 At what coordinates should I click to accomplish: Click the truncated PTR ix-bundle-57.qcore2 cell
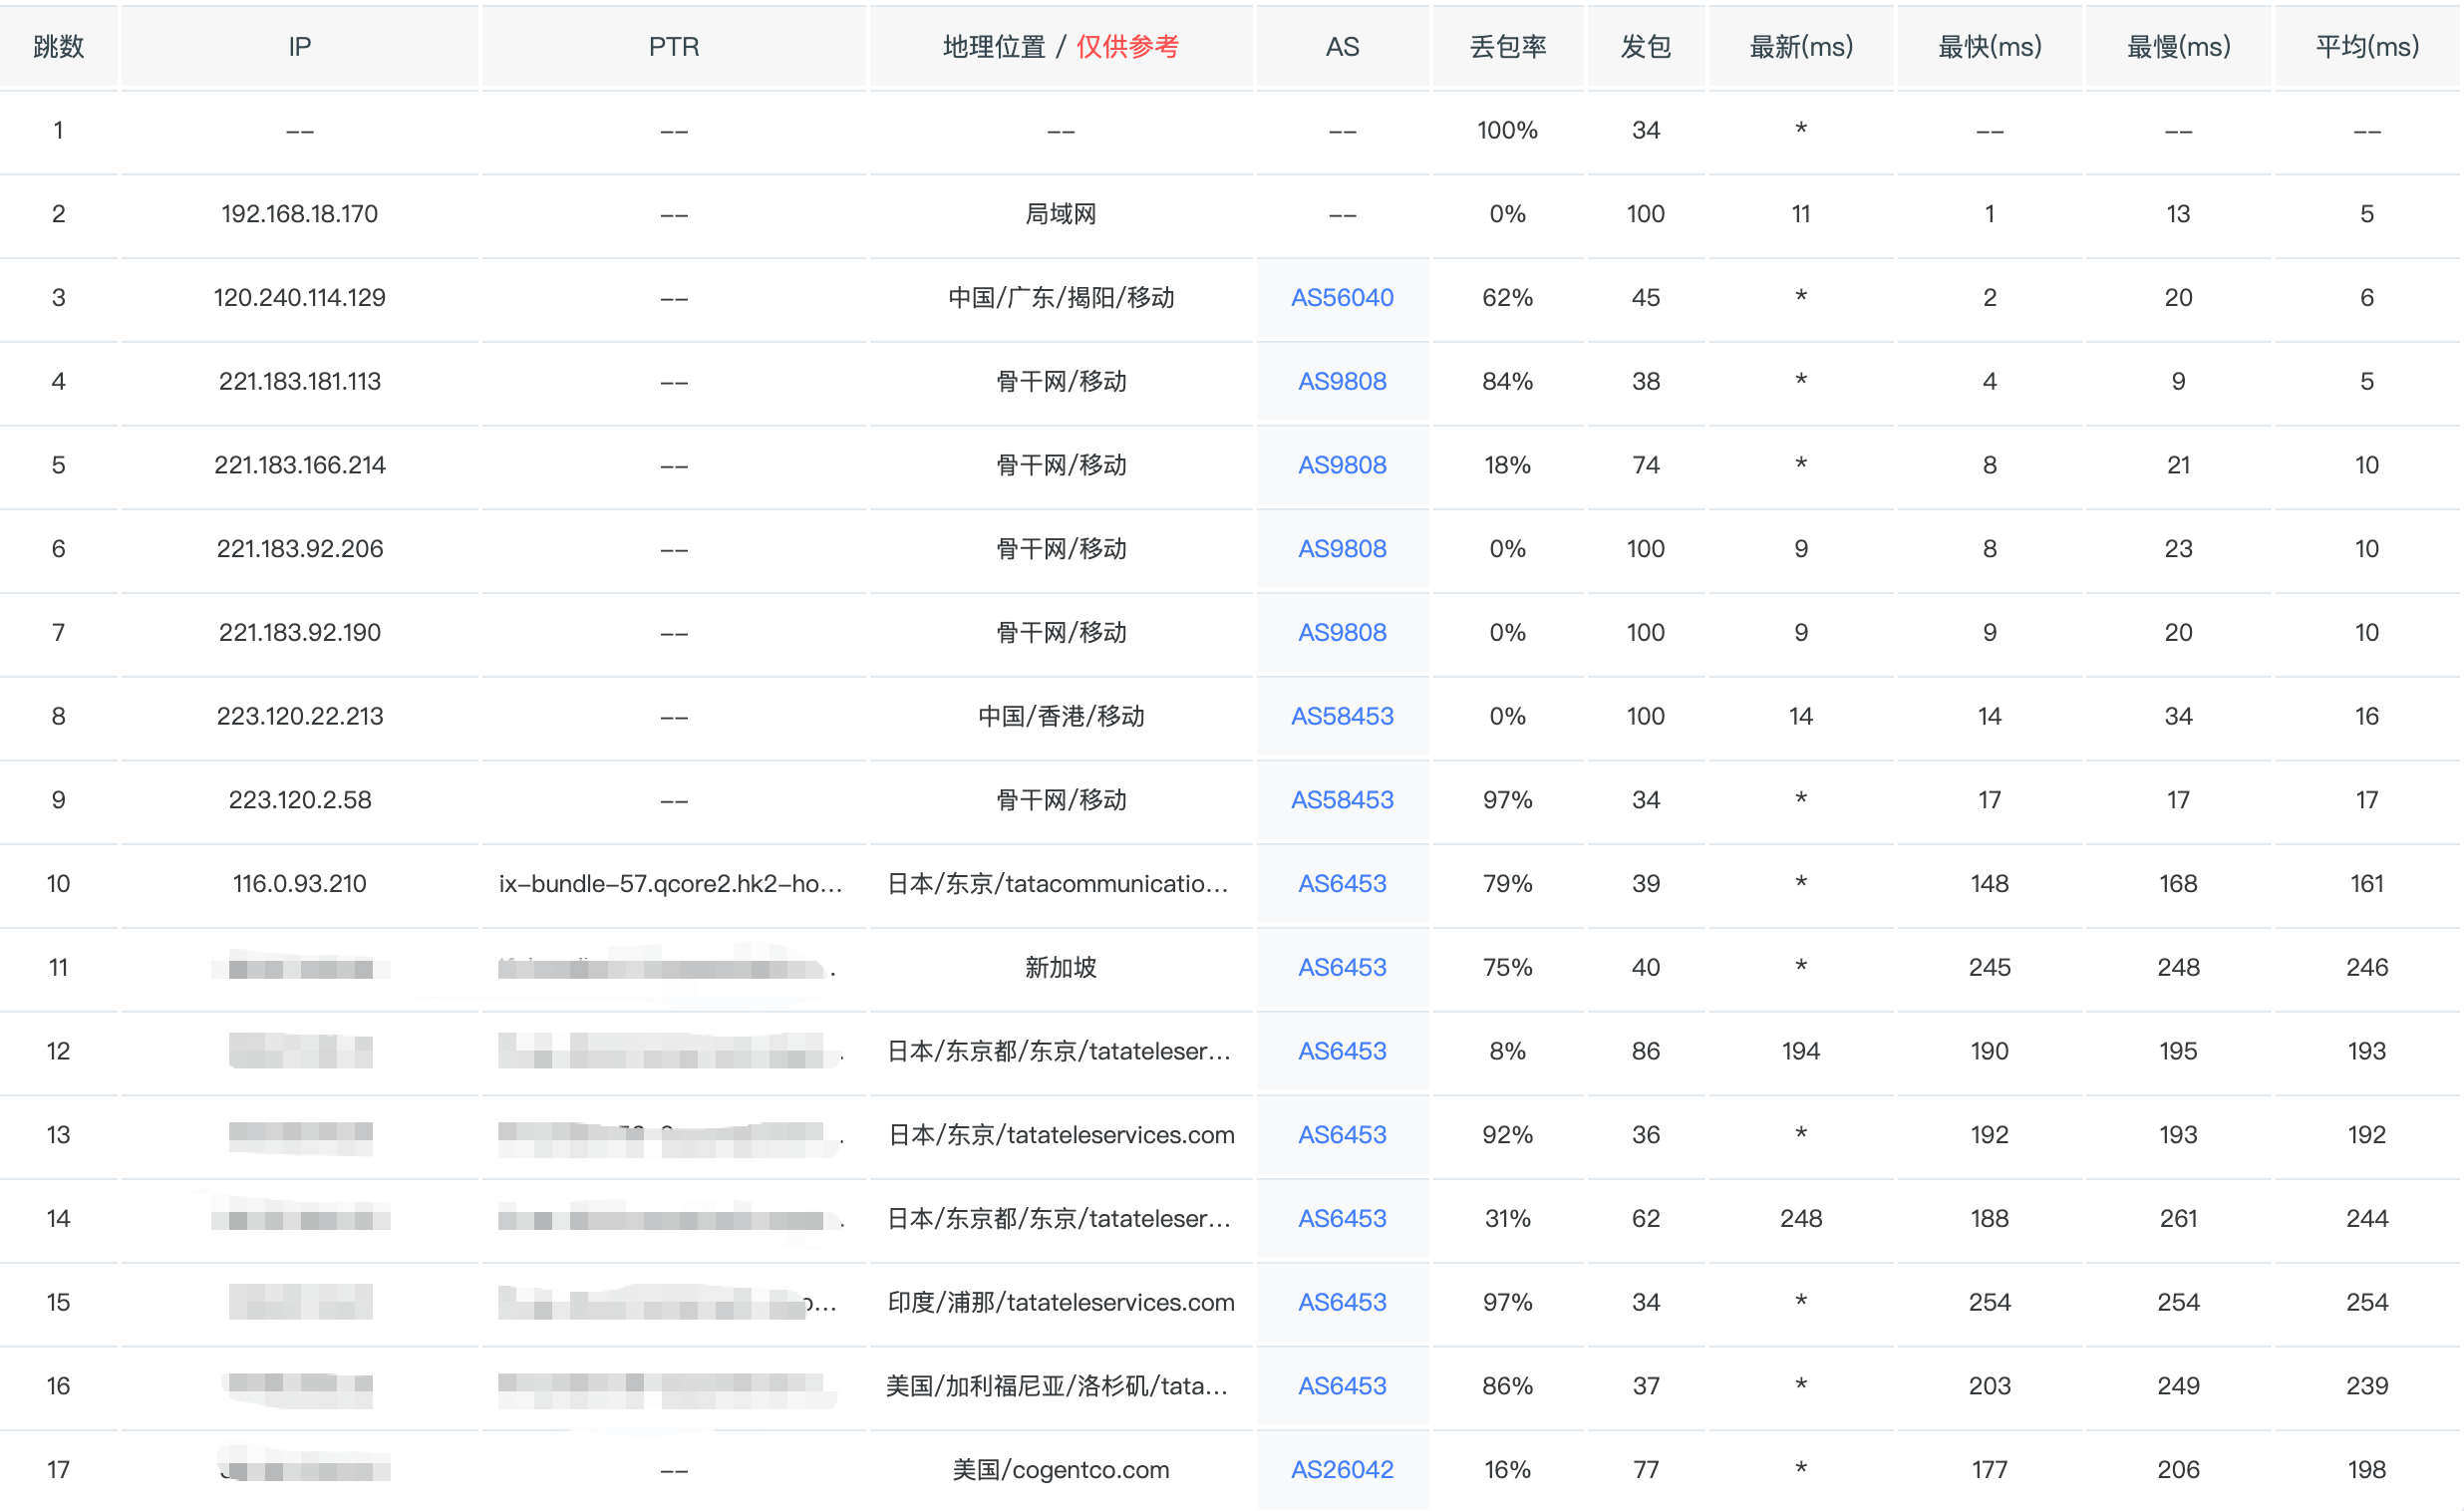pyautogui.click(x=671, y=885)
